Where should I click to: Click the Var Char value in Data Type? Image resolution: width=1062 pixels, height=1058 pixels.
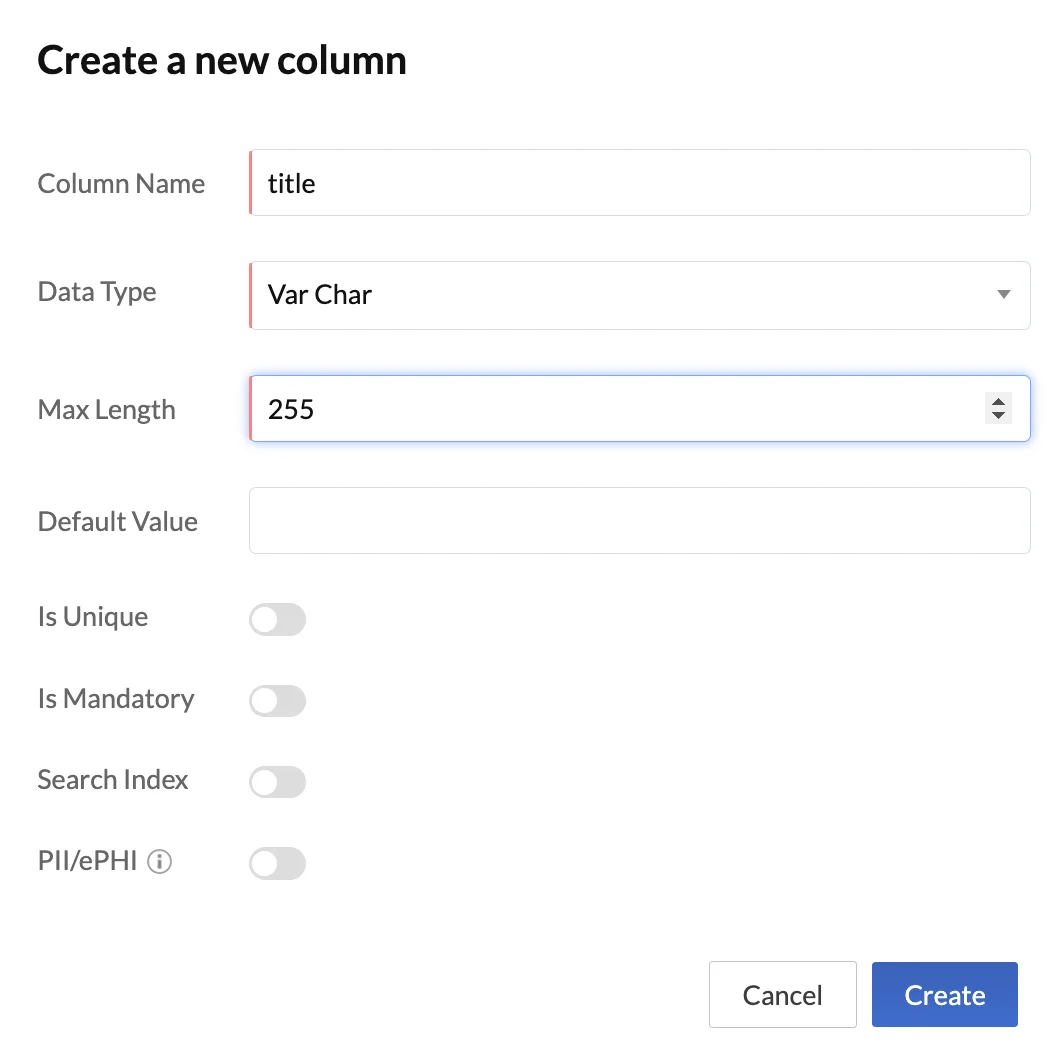320,295
